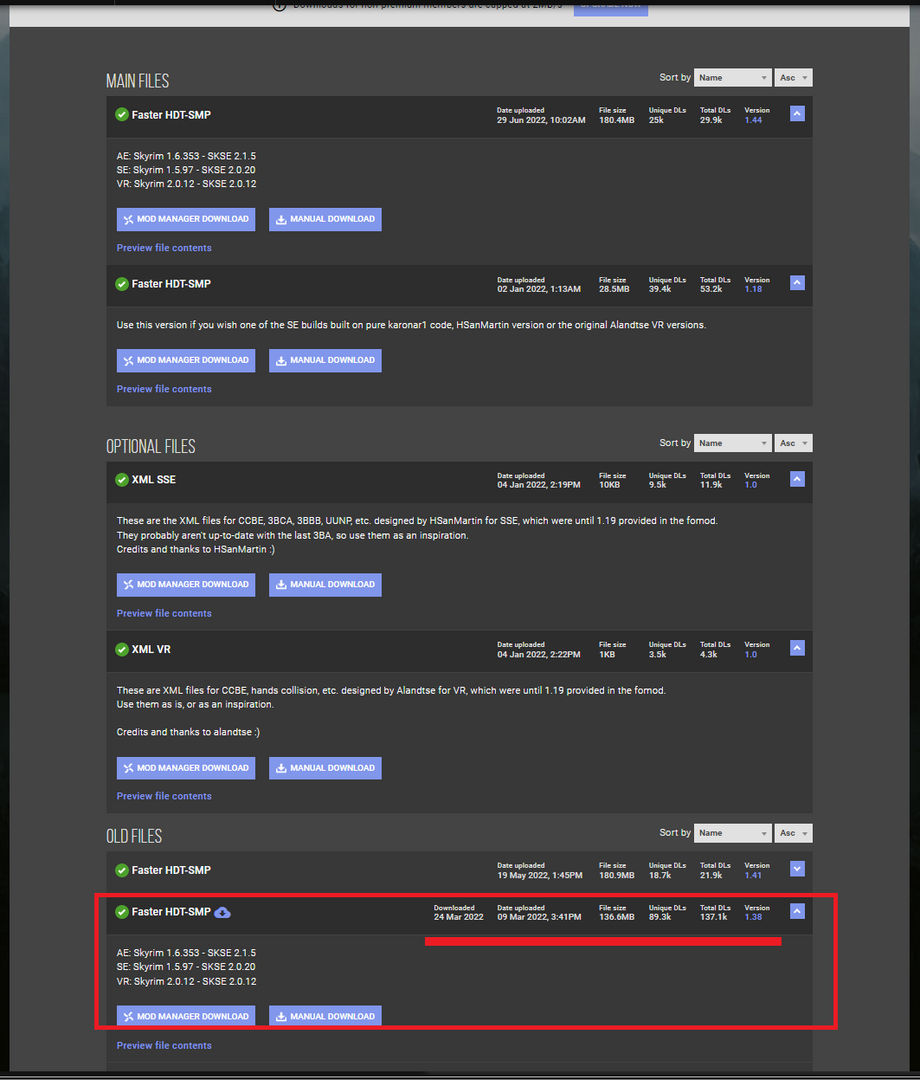Click Mod Manager Download for XML VR
The image size is (920, 1080).
pos(186,768)
